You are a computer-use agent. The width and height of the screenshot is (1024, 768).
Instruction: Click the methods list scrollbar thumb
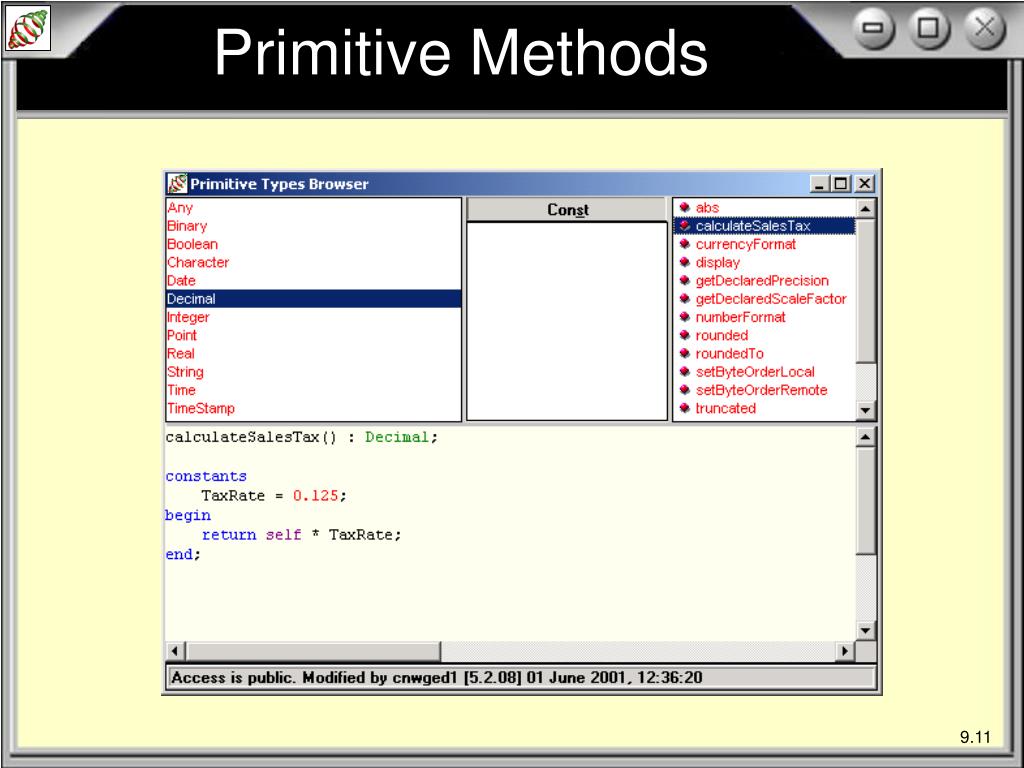pos(865,291)
